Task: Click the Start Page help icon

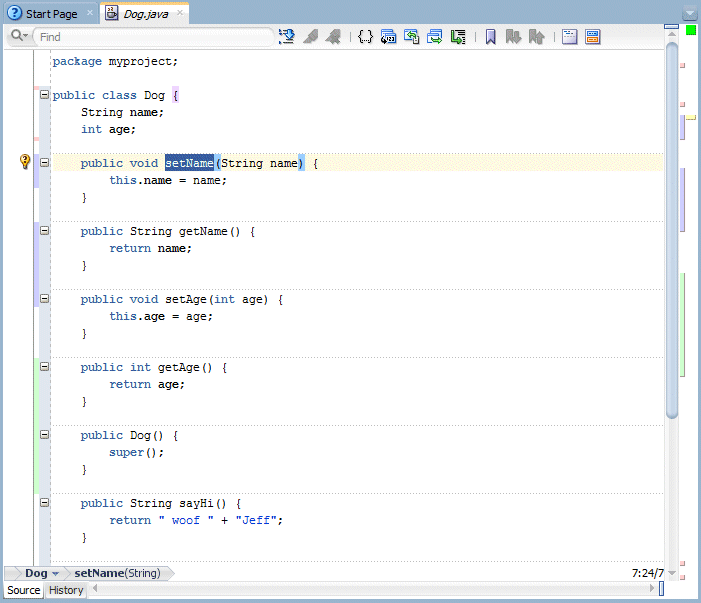Action: point(15,13)
